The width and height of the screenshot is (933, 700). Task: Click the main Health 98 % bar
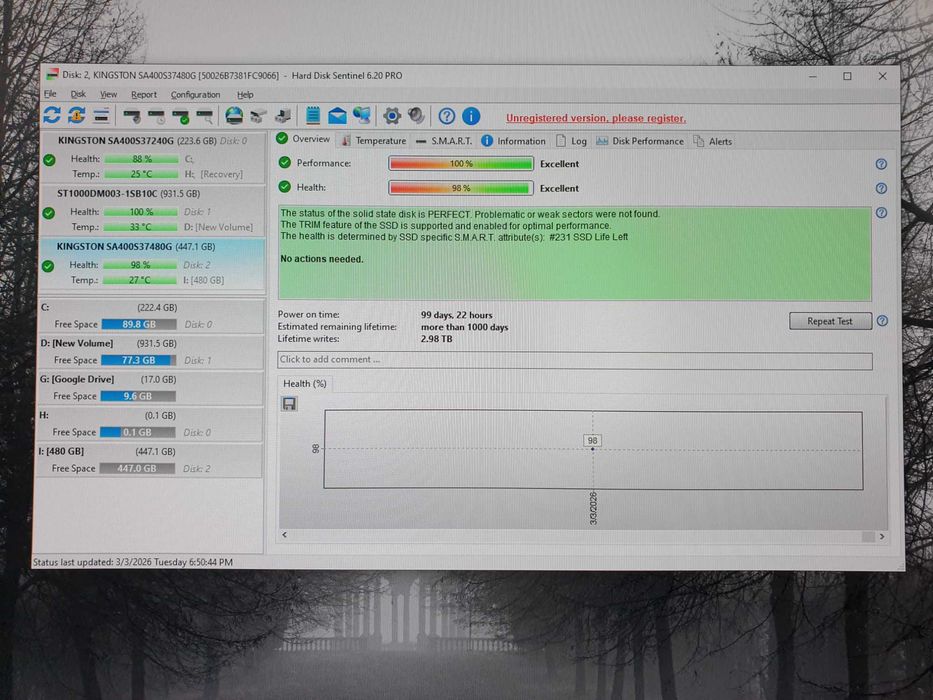pyautogui.click(x=461, y=188)
